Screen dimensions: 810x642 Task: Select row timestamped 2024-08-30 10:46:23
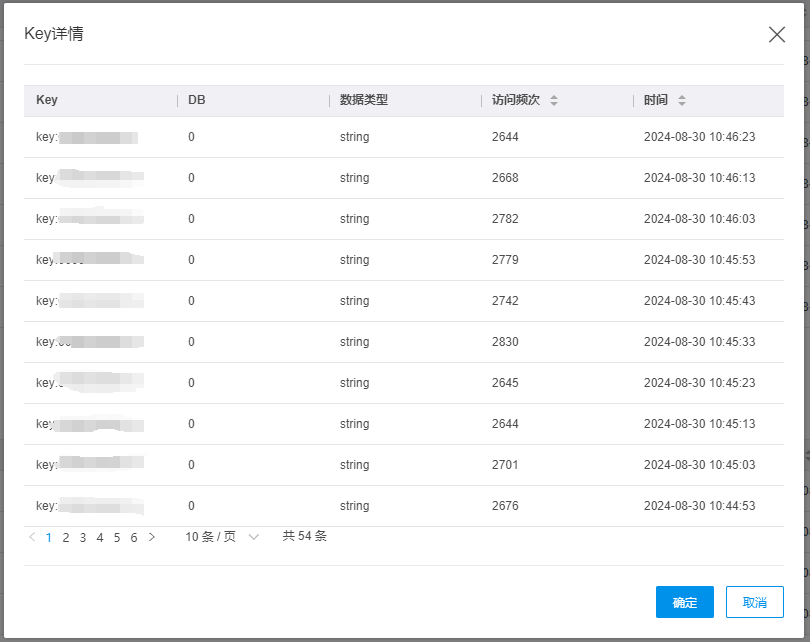point(404,137)
